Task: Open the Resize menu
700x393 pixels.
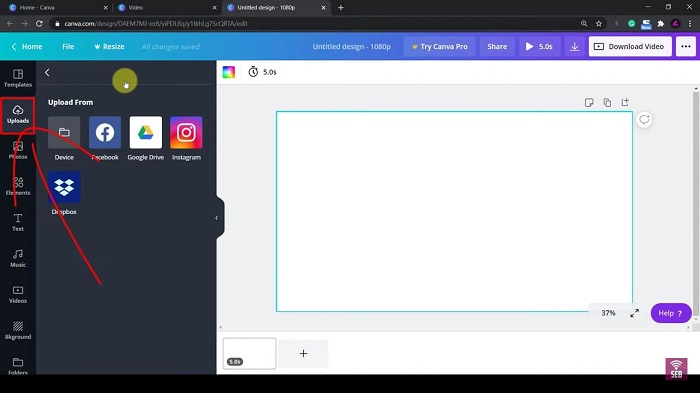Action: click(x=109, y=46)
